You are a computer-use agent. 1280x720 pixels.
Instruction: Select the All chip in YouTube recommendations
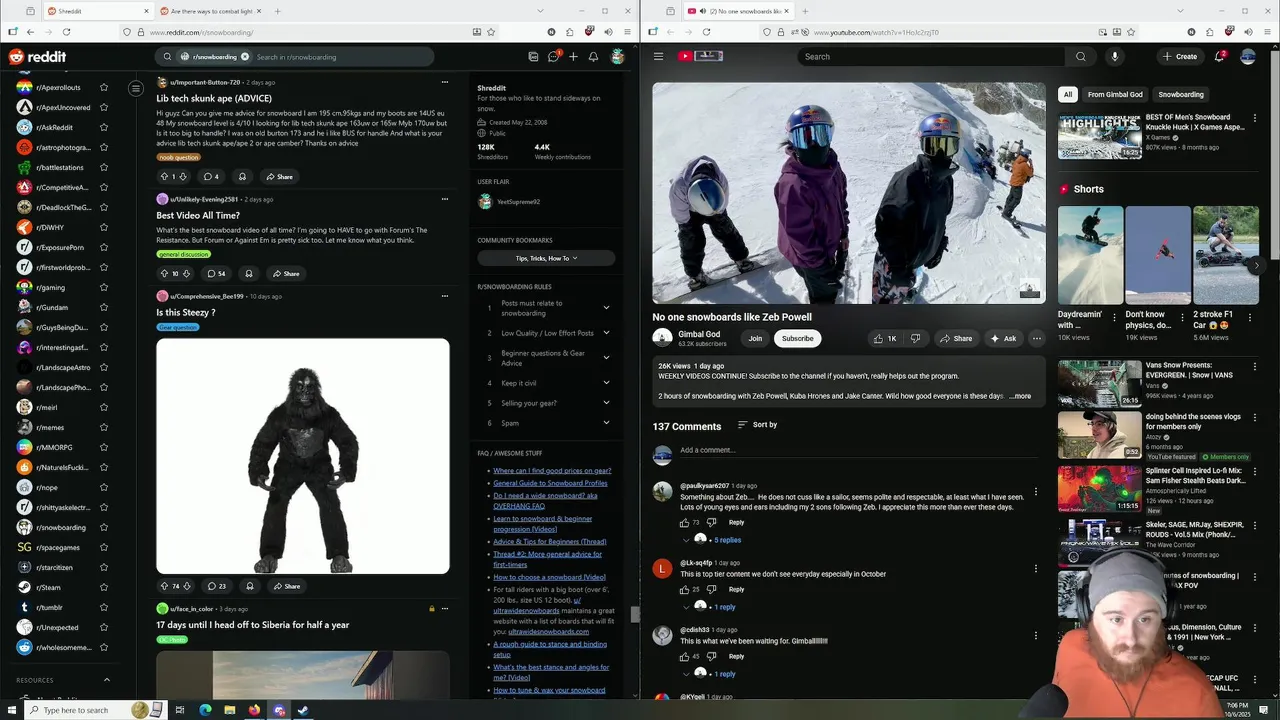point(1068,94)
